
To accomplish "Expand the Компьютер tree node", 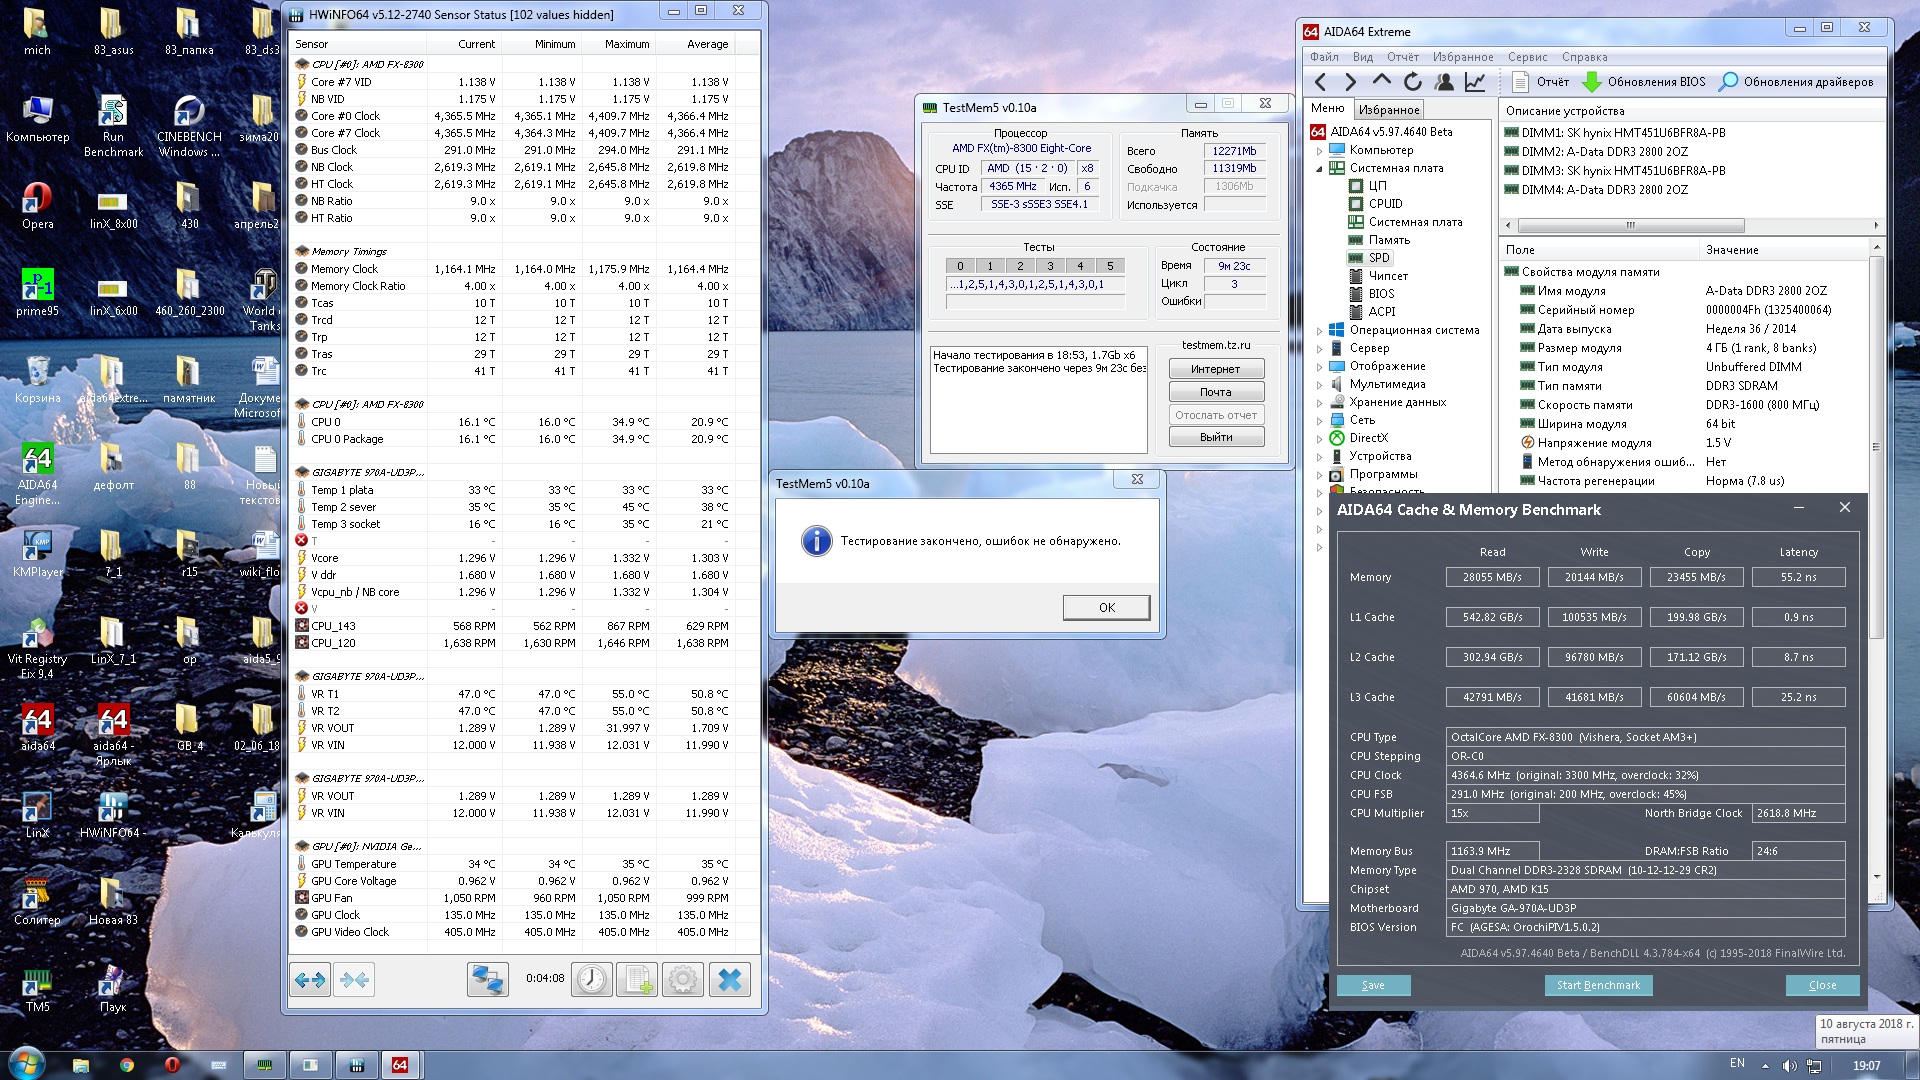I will point(1320,151).
